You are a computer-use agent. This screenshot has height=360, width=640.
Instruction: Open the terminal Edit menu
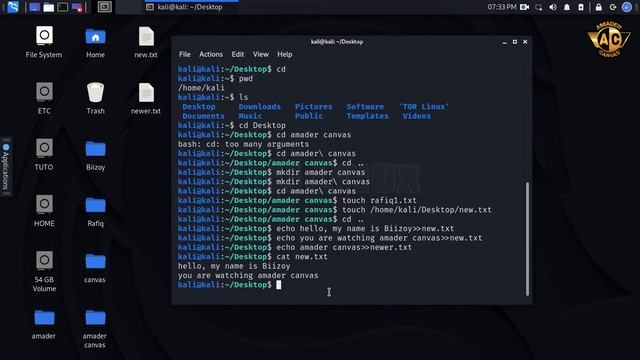click(x=238, y=54)
